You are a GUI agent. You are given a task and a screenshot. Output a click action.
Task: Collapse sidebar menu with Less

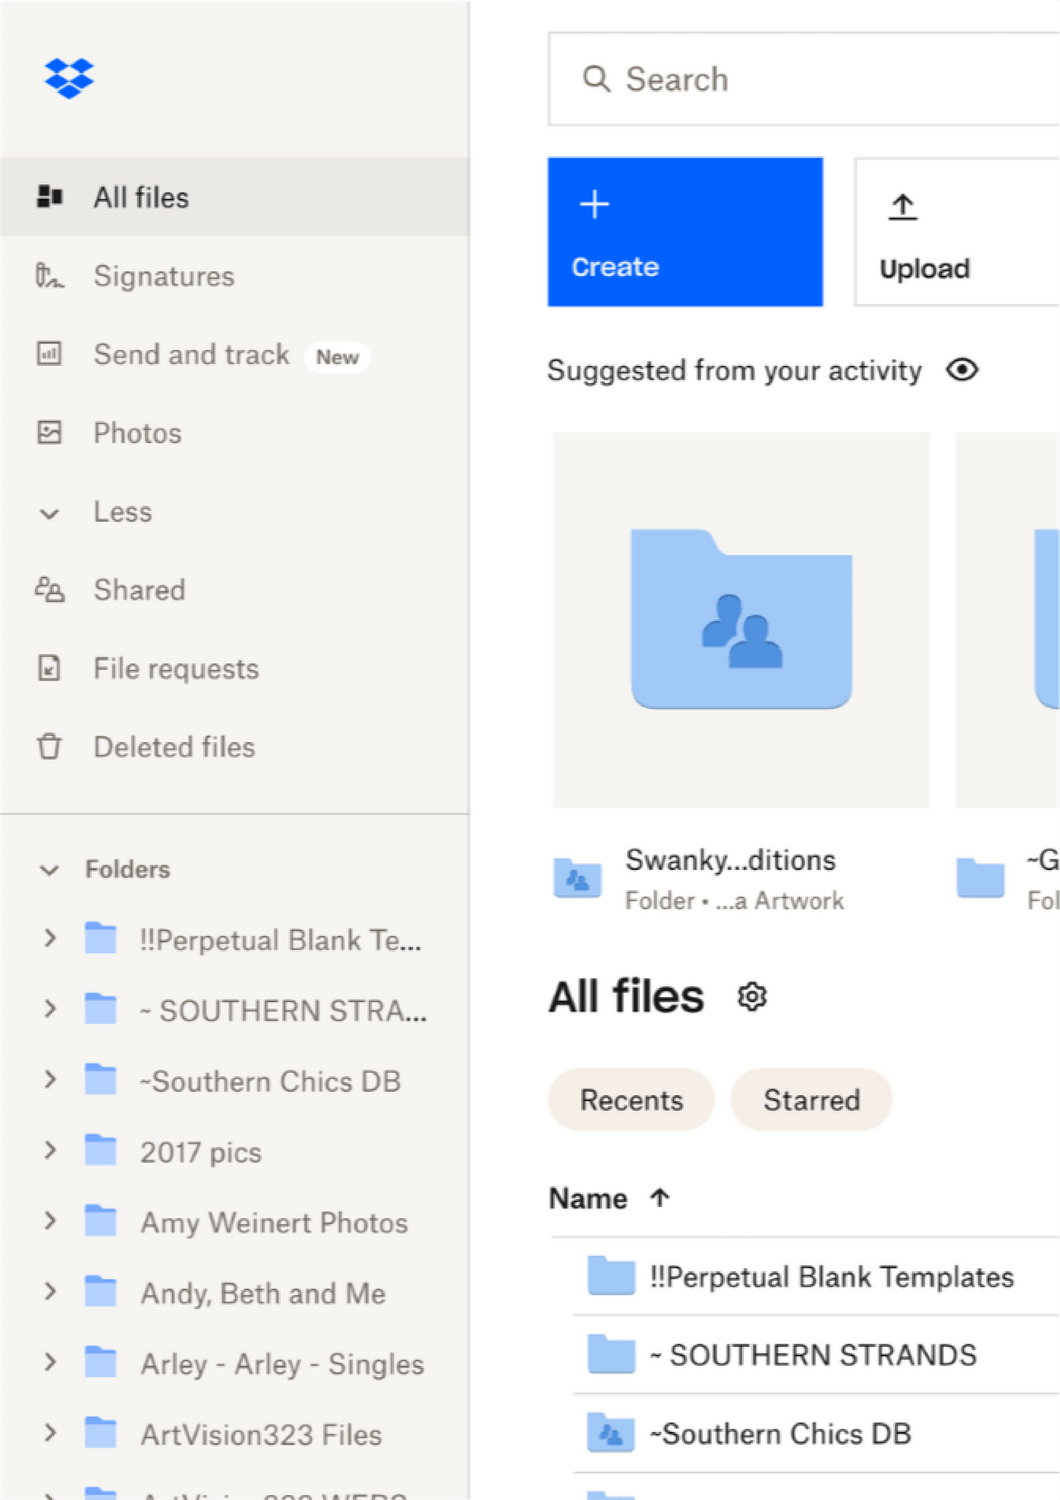tap(122, 512)
